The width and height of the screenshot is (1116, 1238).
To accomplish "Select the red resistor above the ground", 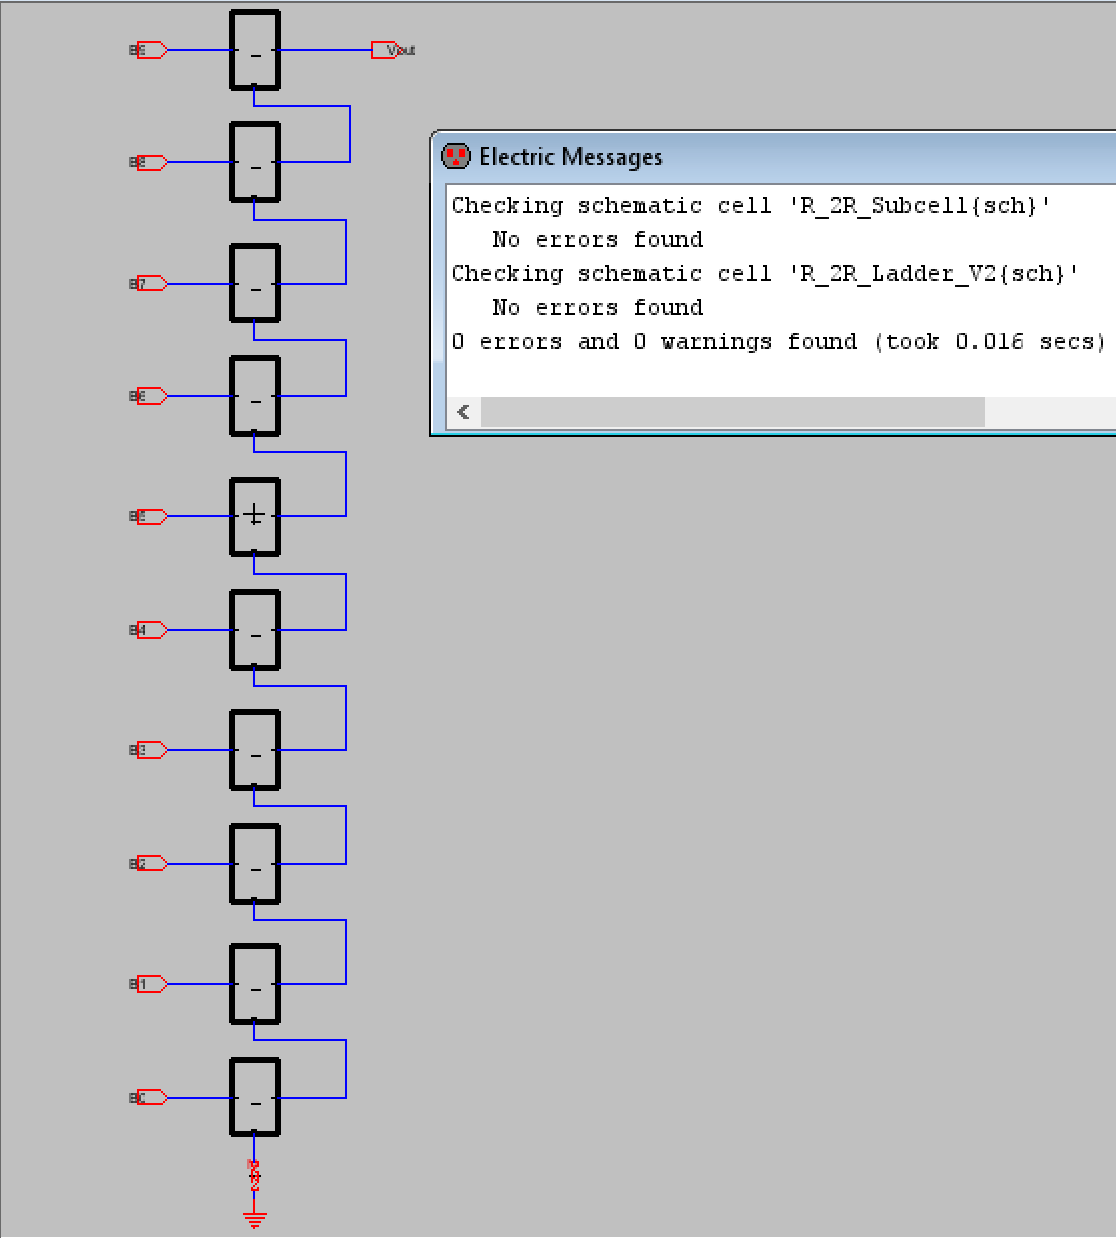I will (x=254, y=1175).
